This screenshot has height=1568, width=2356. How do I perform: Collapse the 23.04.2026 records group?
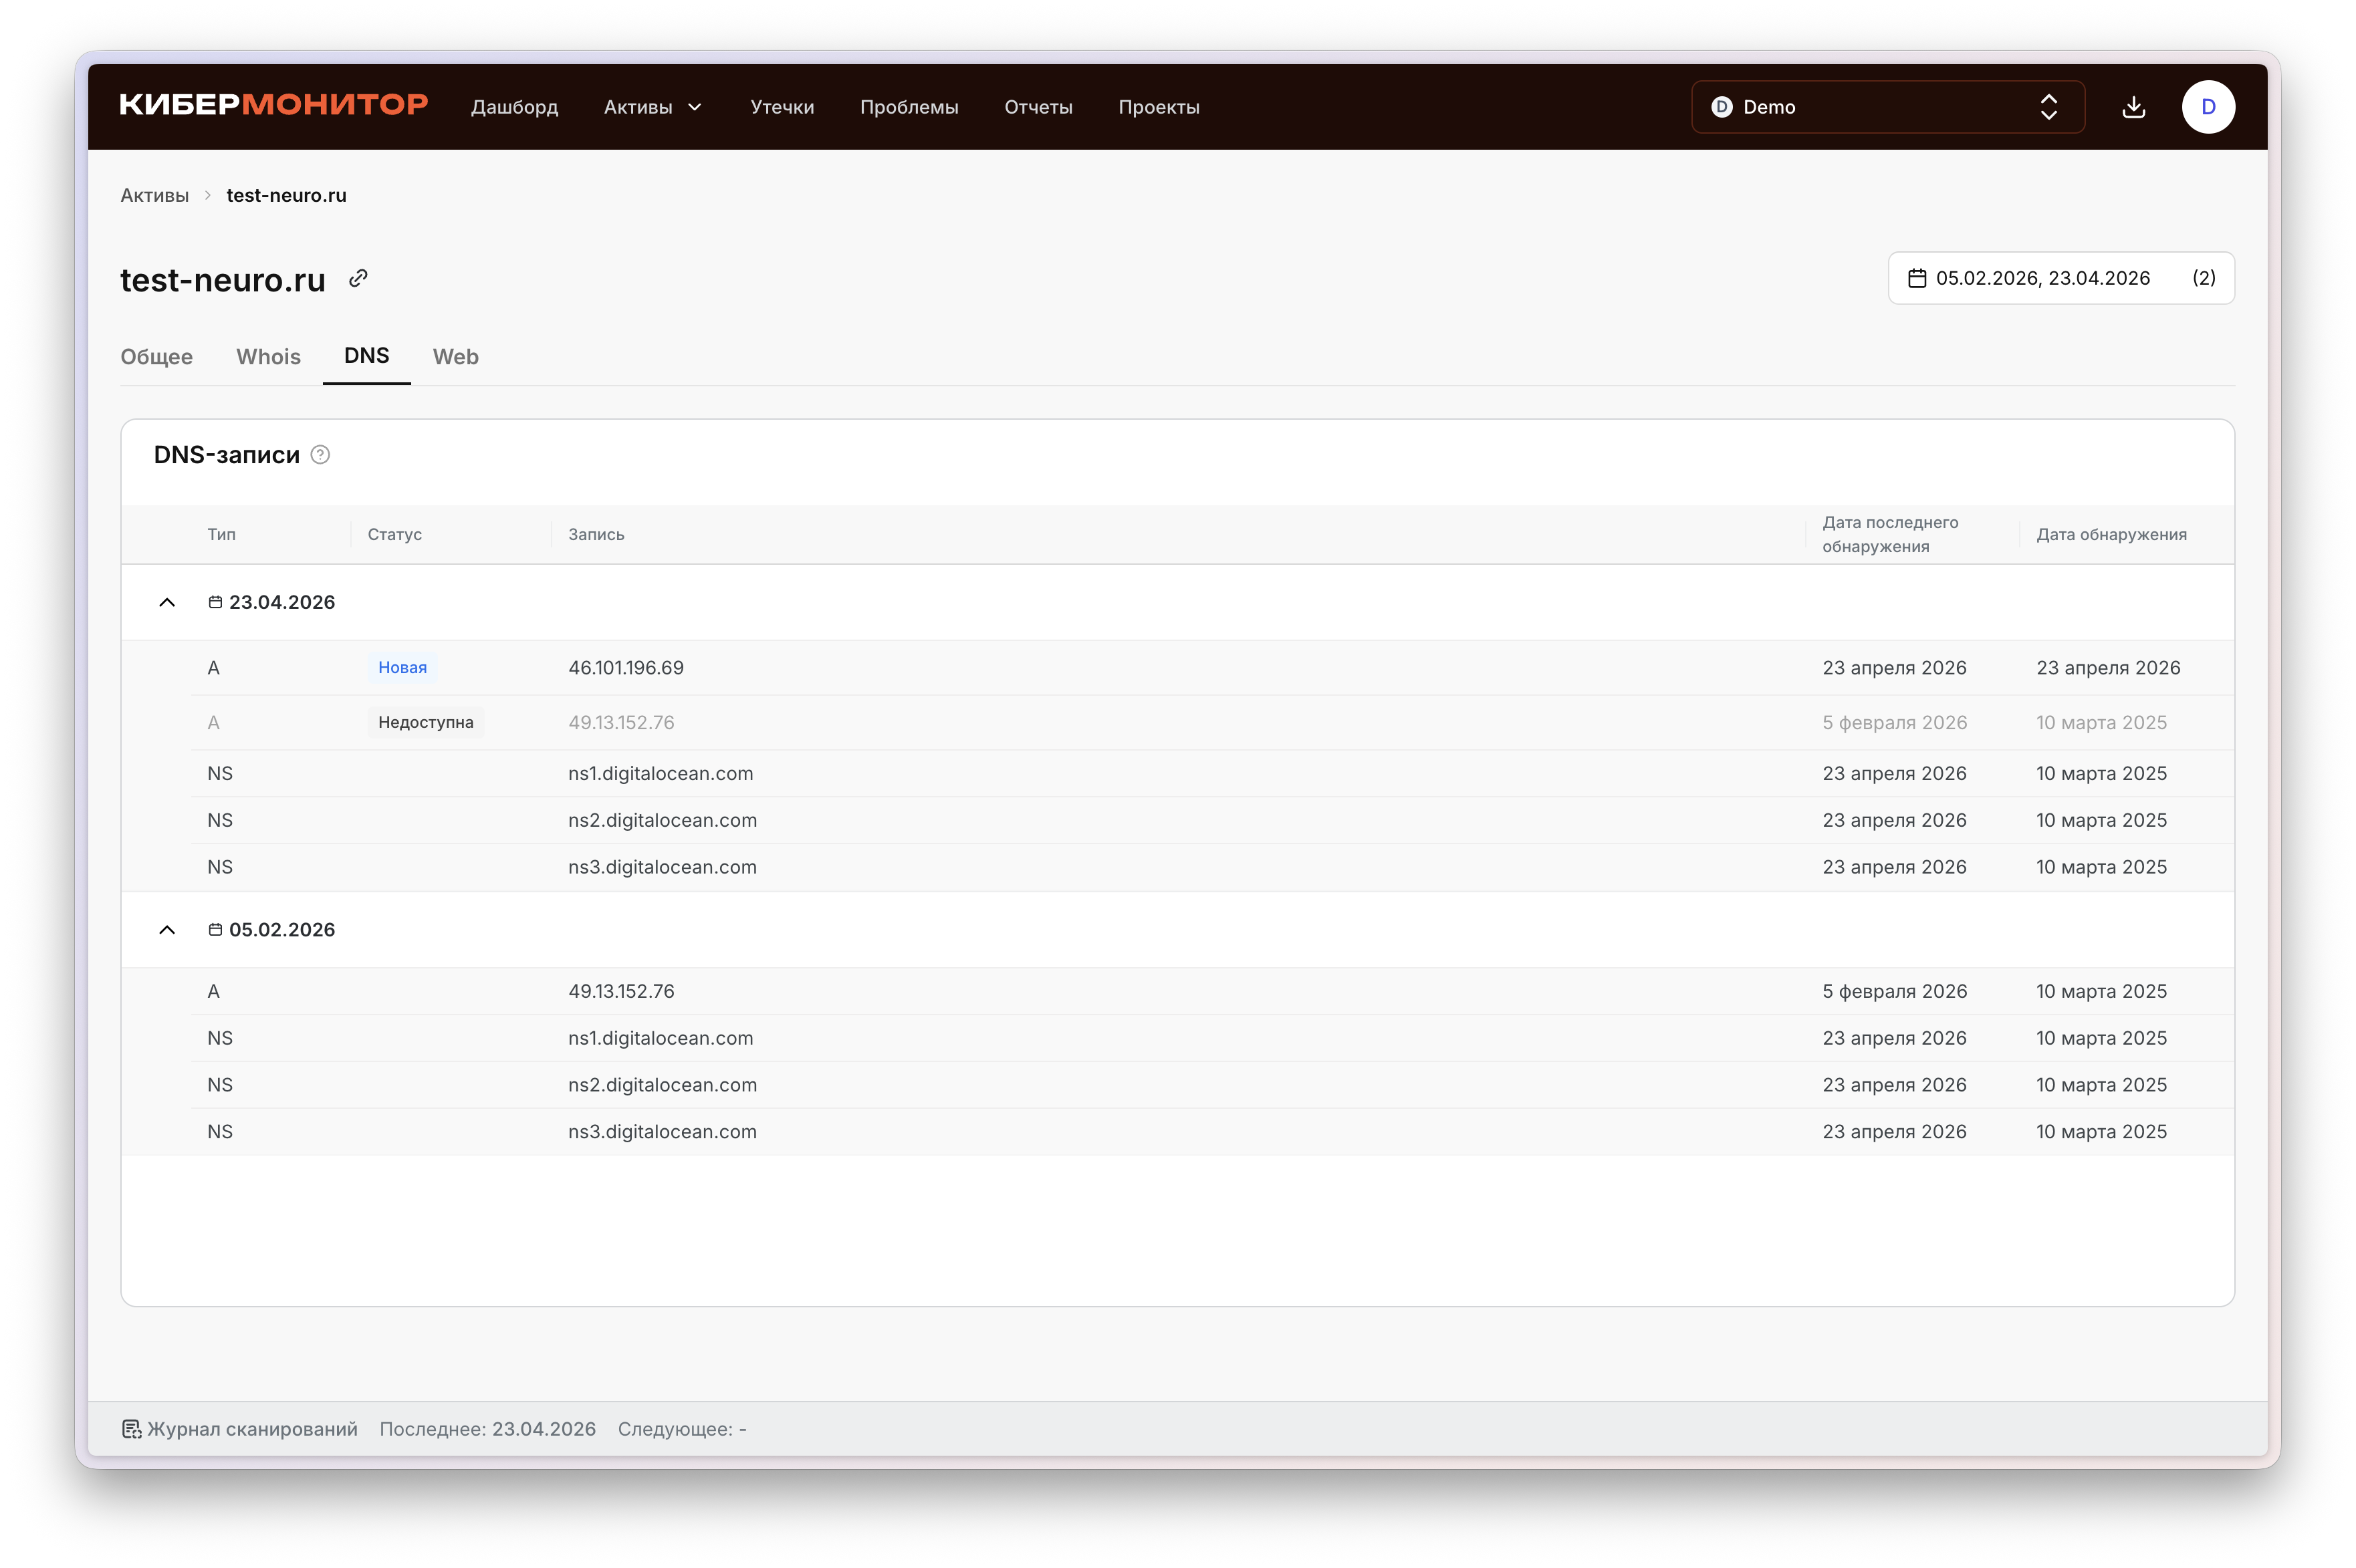click(167, 602)
